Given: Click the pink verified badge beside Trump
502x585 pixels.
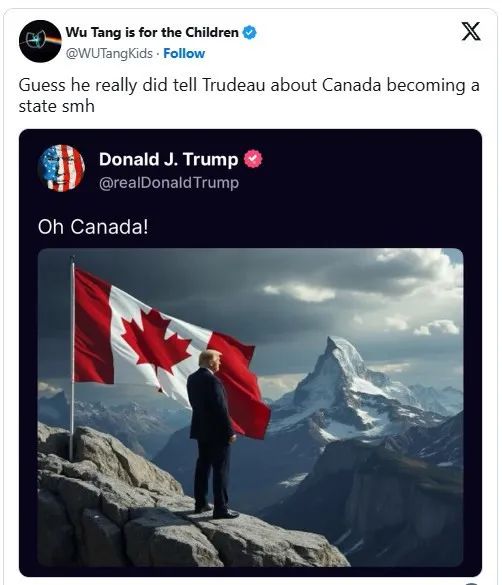Looking at the screenshot, I should click(253, 159).
